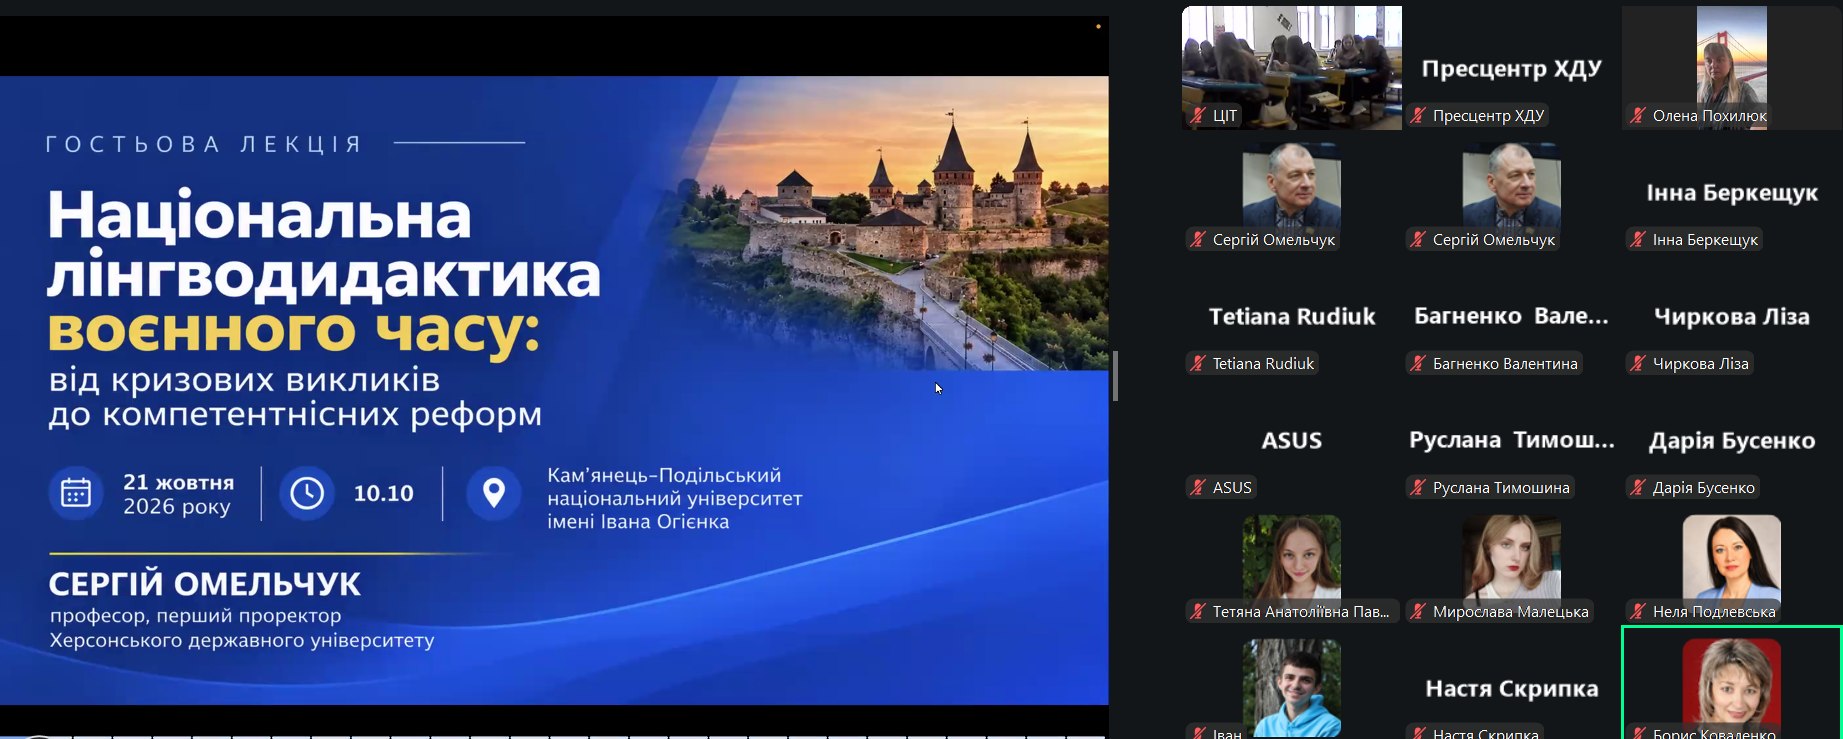
Task: Click the muted mic icon on the Tetiana Rudiuk tile
Action: pyautogui.click(x=1198, y=364)
